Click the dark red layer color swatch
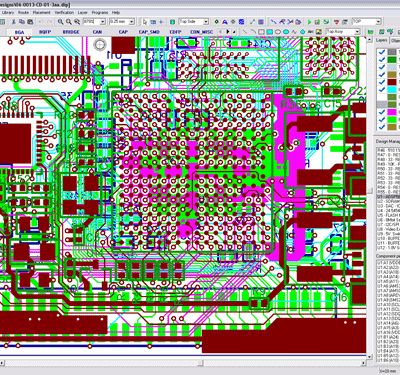The width and height of the screenshot is (400, 375). pyautogui.click(x=392, y=82)
